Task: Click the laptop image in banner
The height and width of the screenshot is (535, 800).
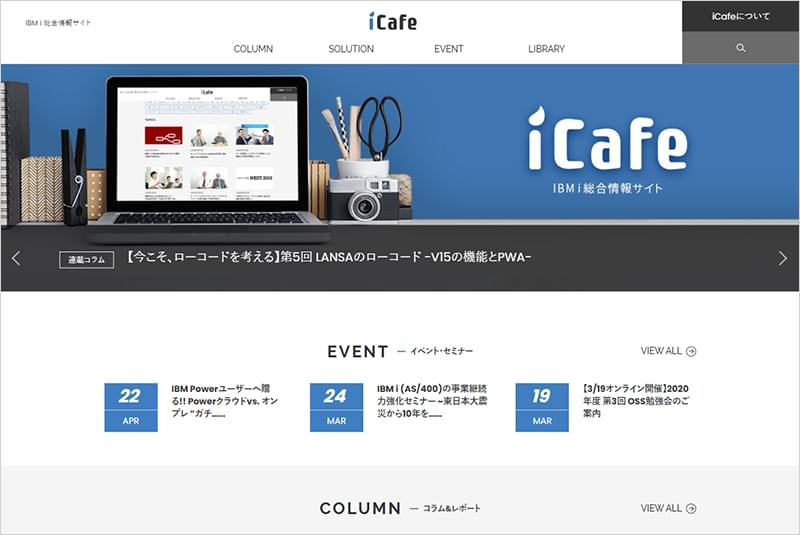Action: pyautogui.click(x=208, y=158)
